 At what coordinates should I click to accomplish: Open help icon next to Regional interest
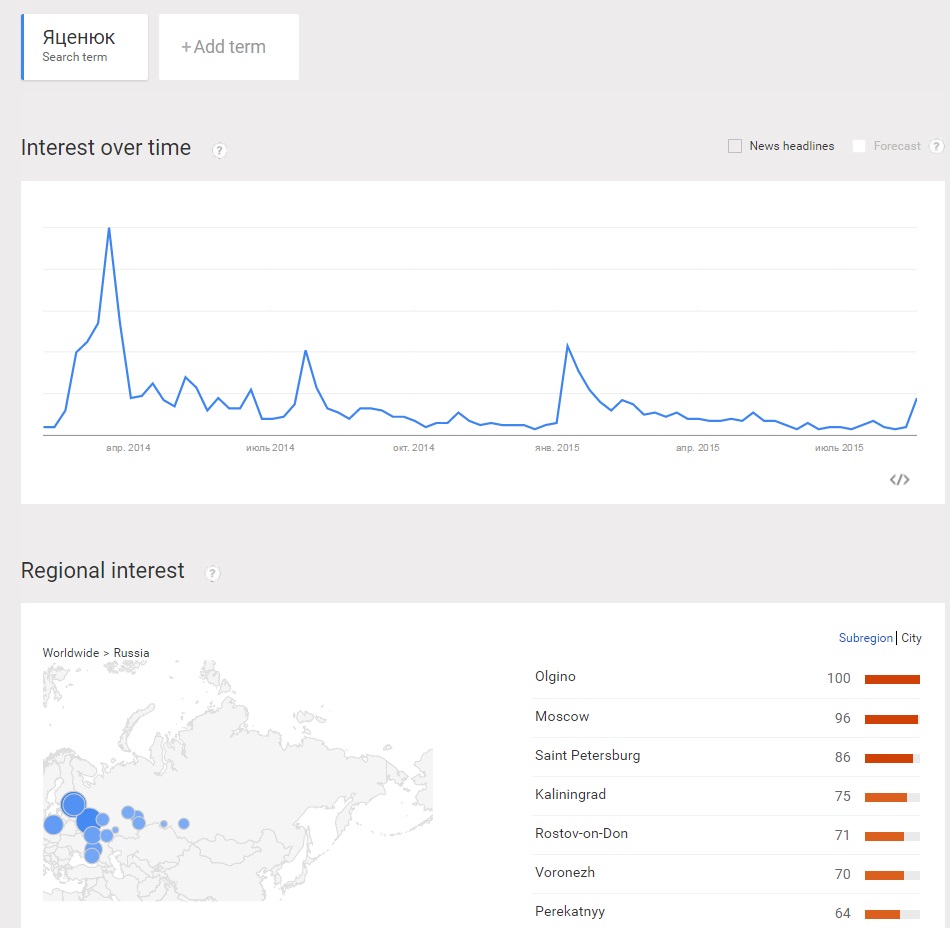(212, 573)
